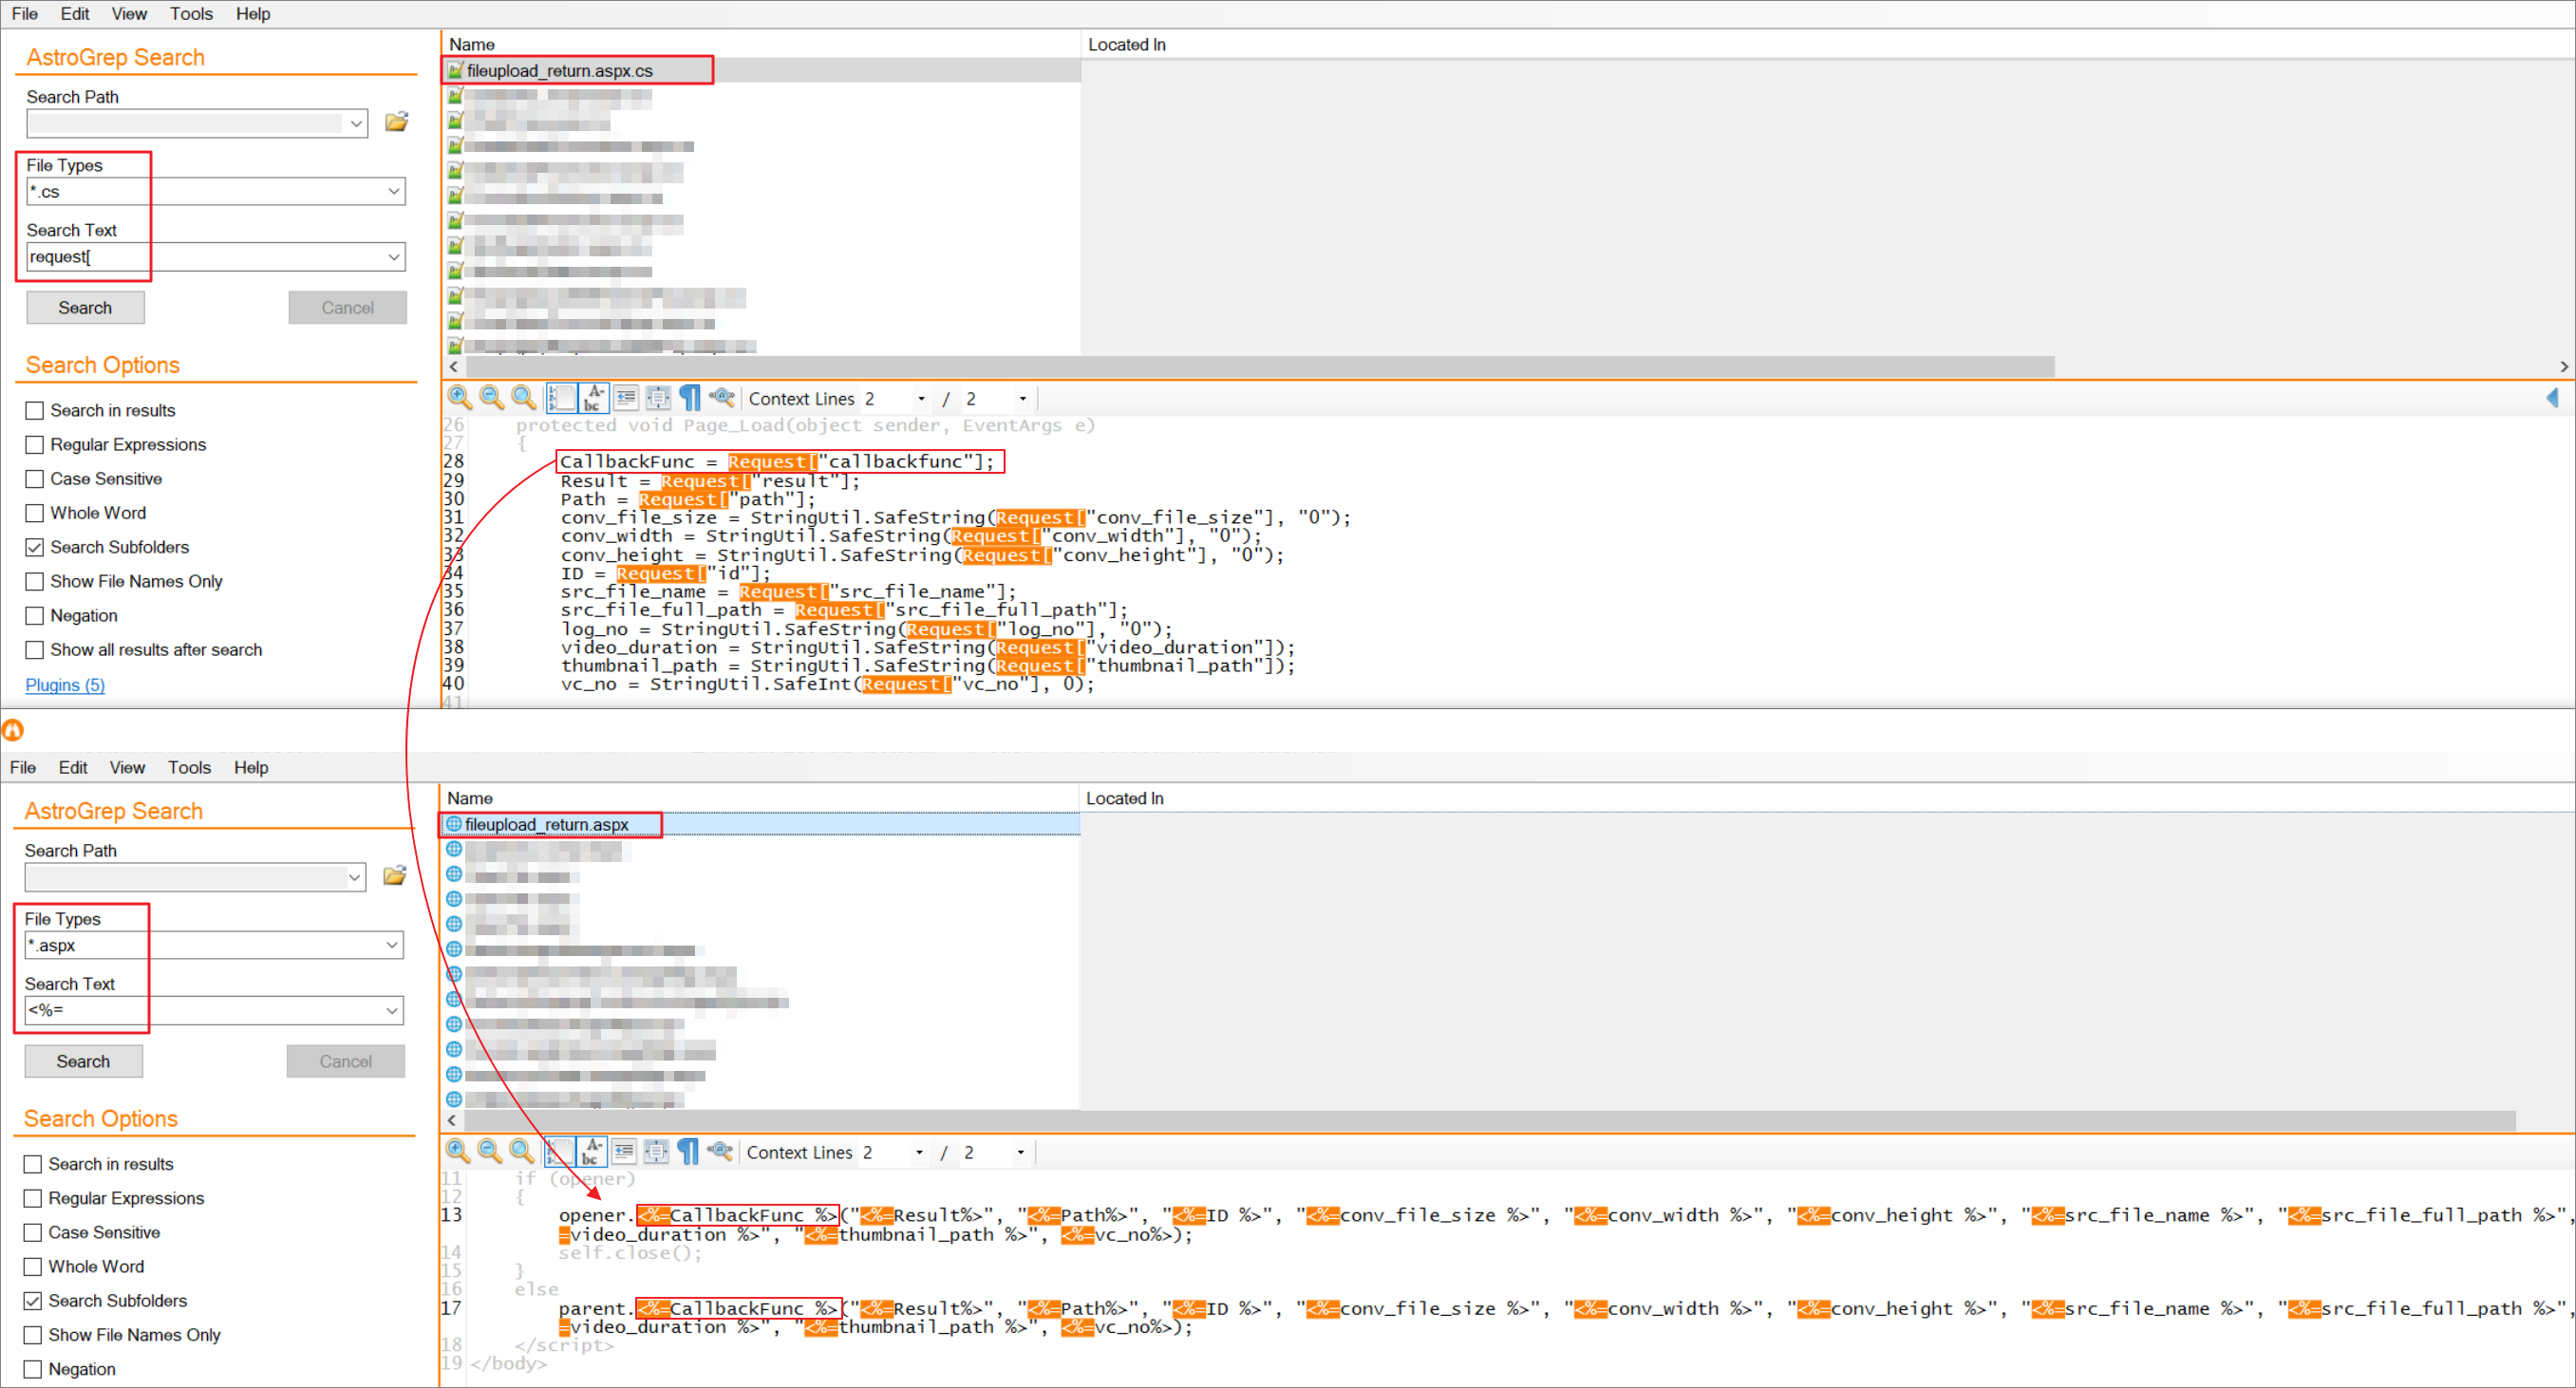Viewport: 2576px width, 1388px height.
Task: Enable Regular Expressions in bottom window
Action: [x=33, y=1197]
